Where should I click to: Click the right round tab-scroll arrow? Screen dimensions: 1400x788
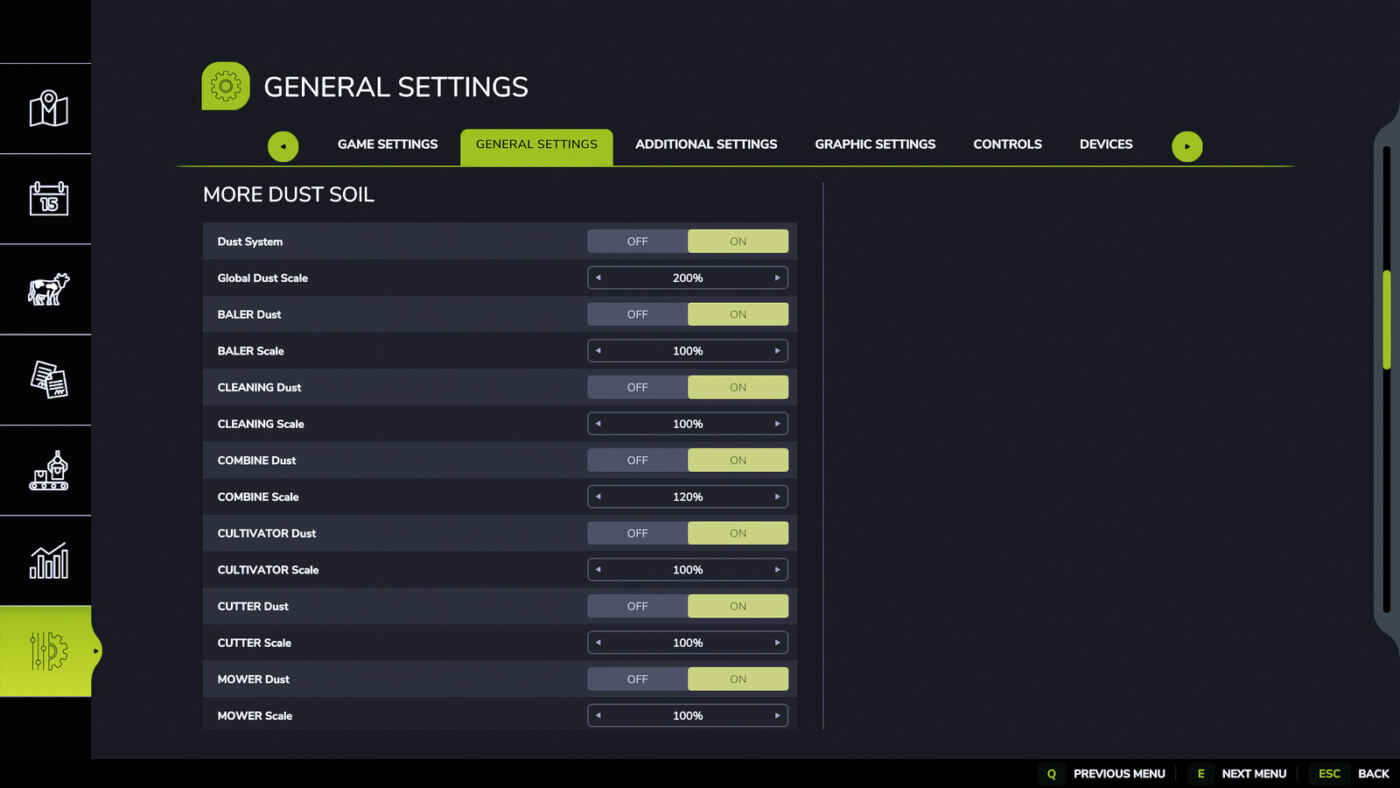pyautogui.click(x=1187, y=146)
